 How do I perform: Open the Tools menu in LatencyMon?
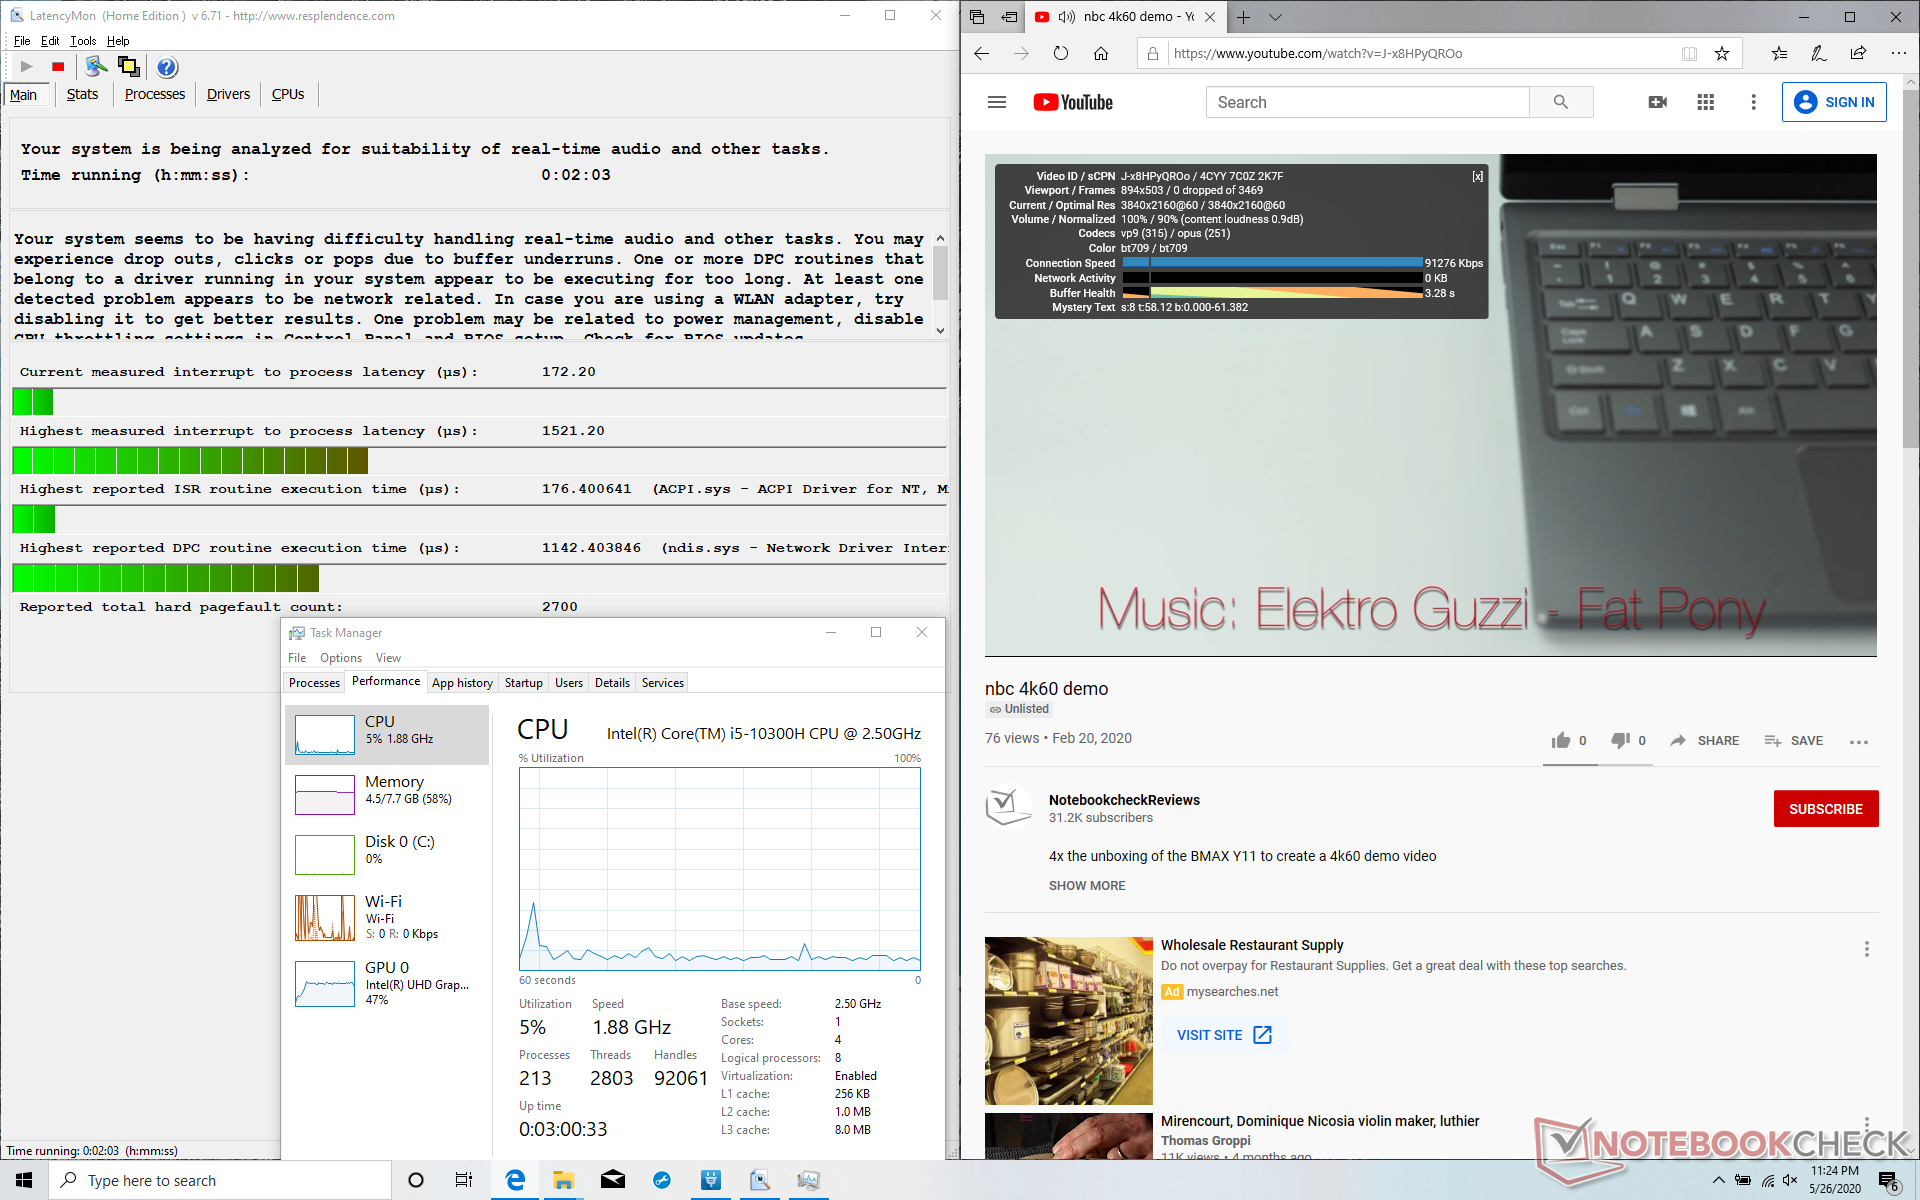click(x=83, y=41)
